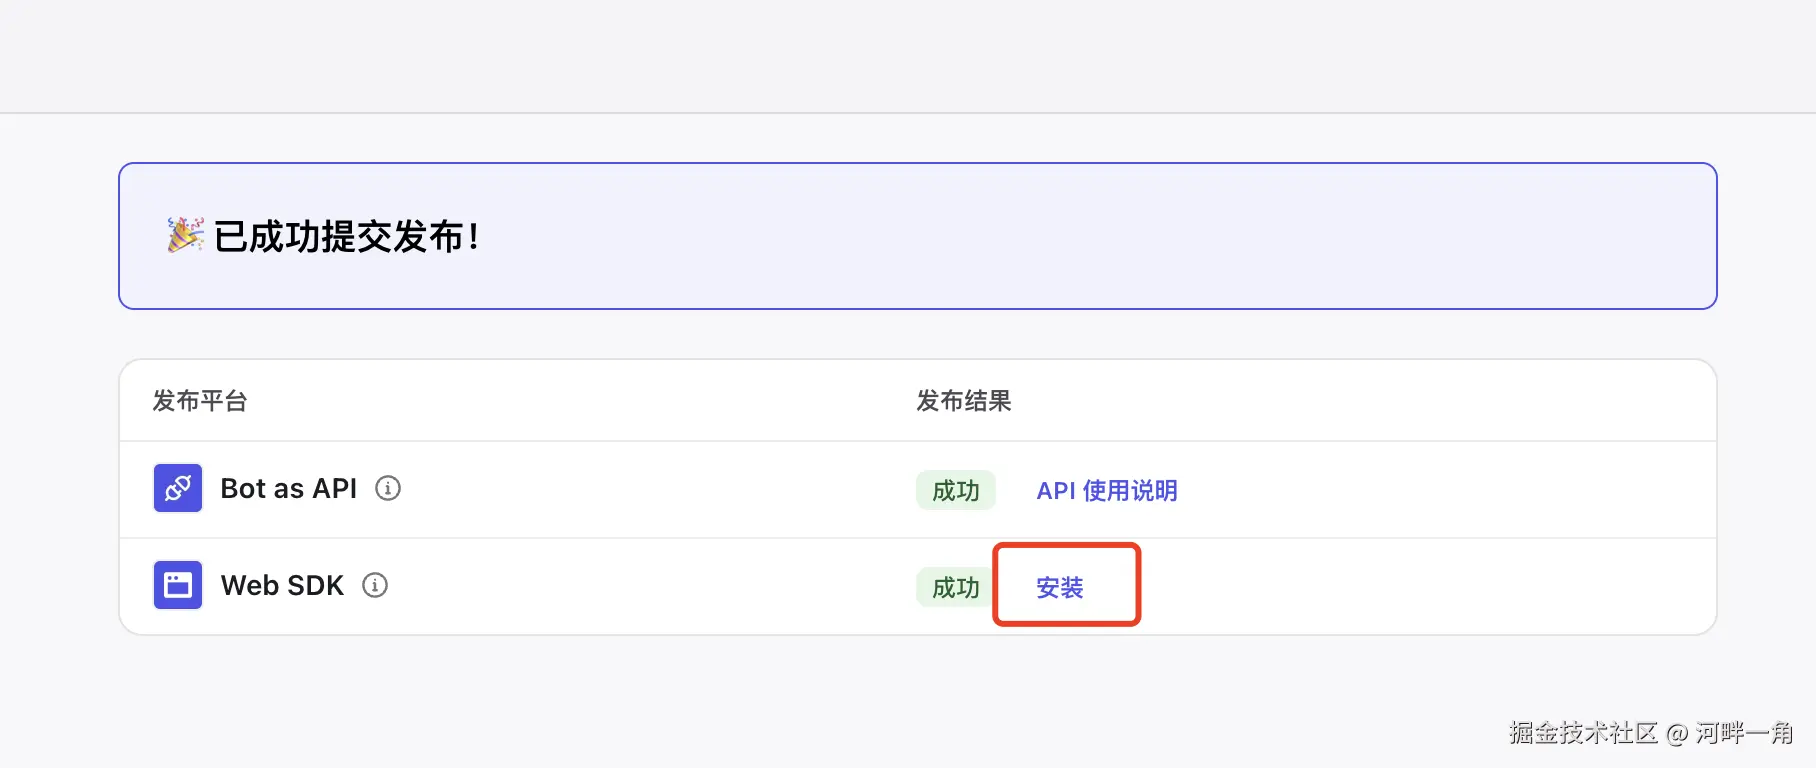
Task: Click the Bot as API platform name
Action: pyautogui.click(x=288, y=488)
